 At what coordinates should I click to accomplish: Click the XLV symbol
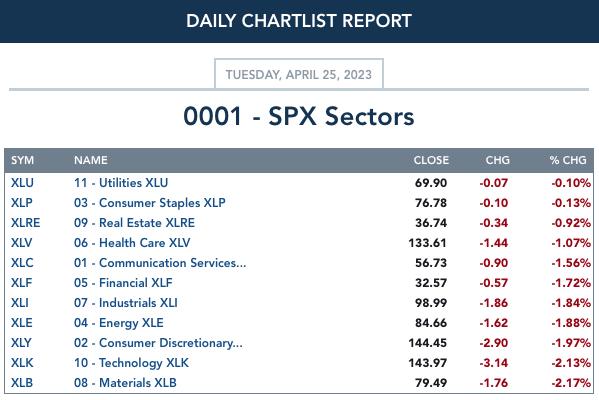point(21,243)
